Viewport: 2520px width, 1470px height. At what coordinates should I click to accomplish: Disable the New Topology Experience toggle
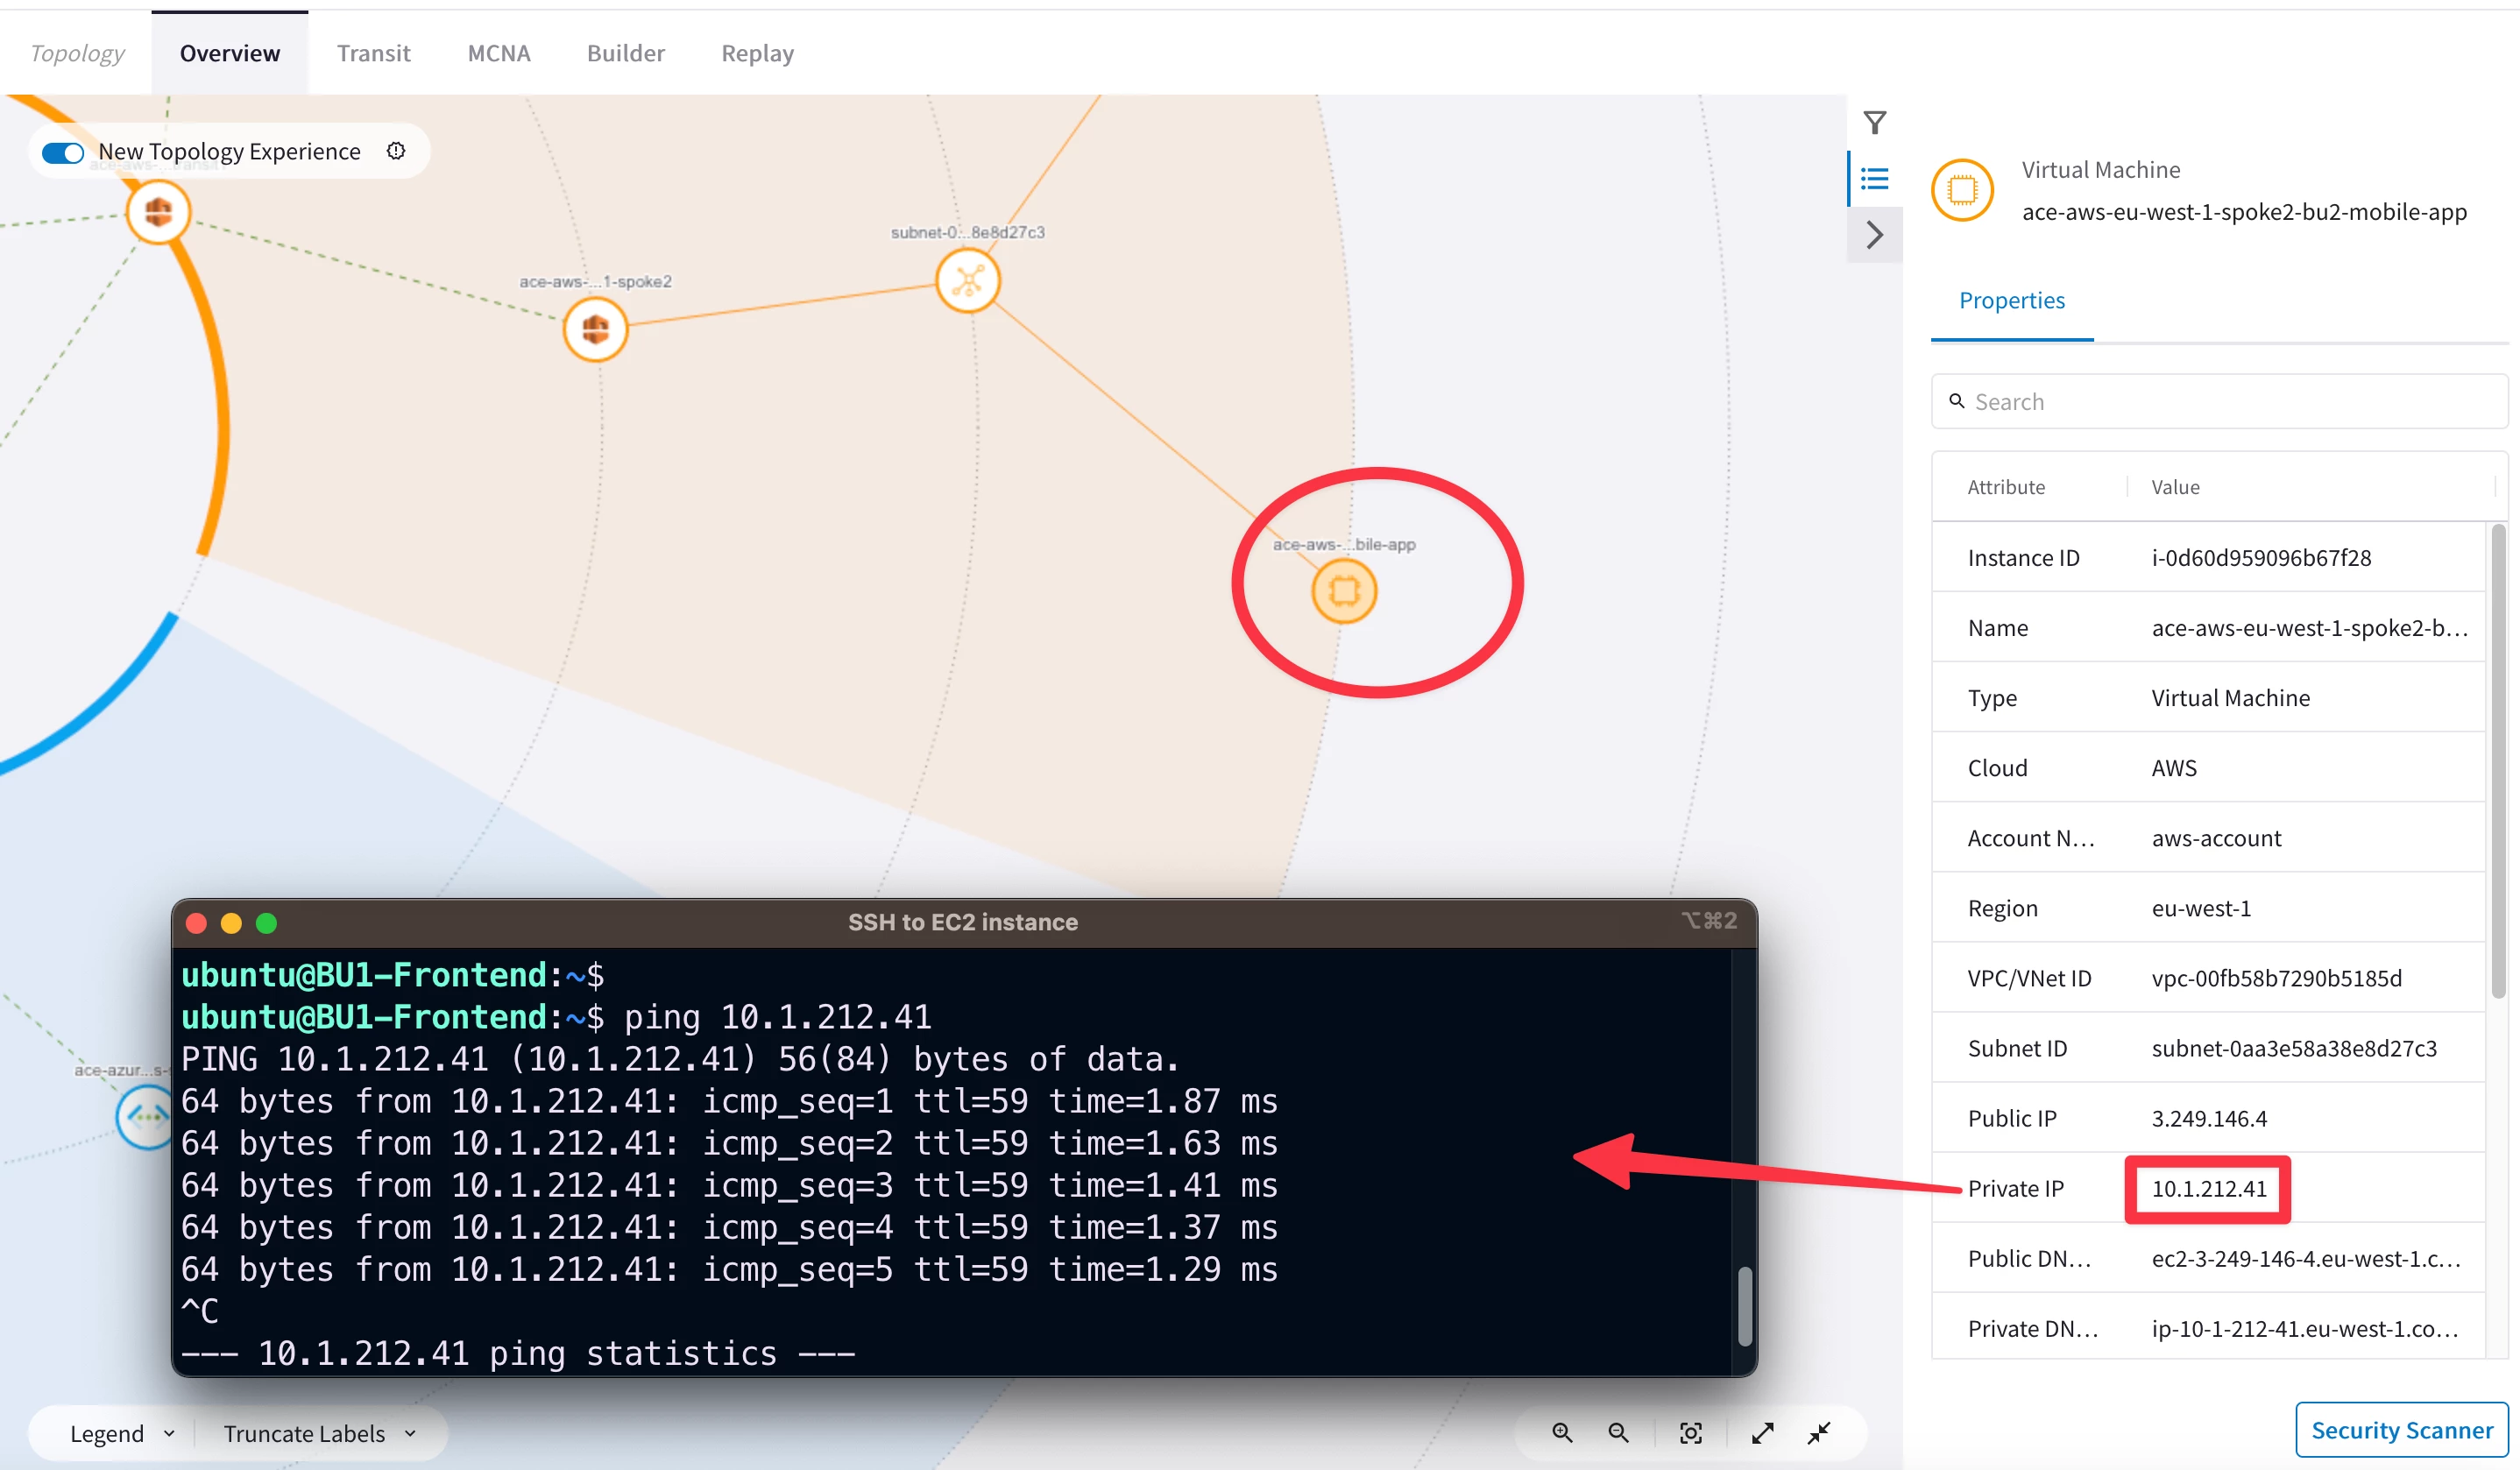(62, 152)
